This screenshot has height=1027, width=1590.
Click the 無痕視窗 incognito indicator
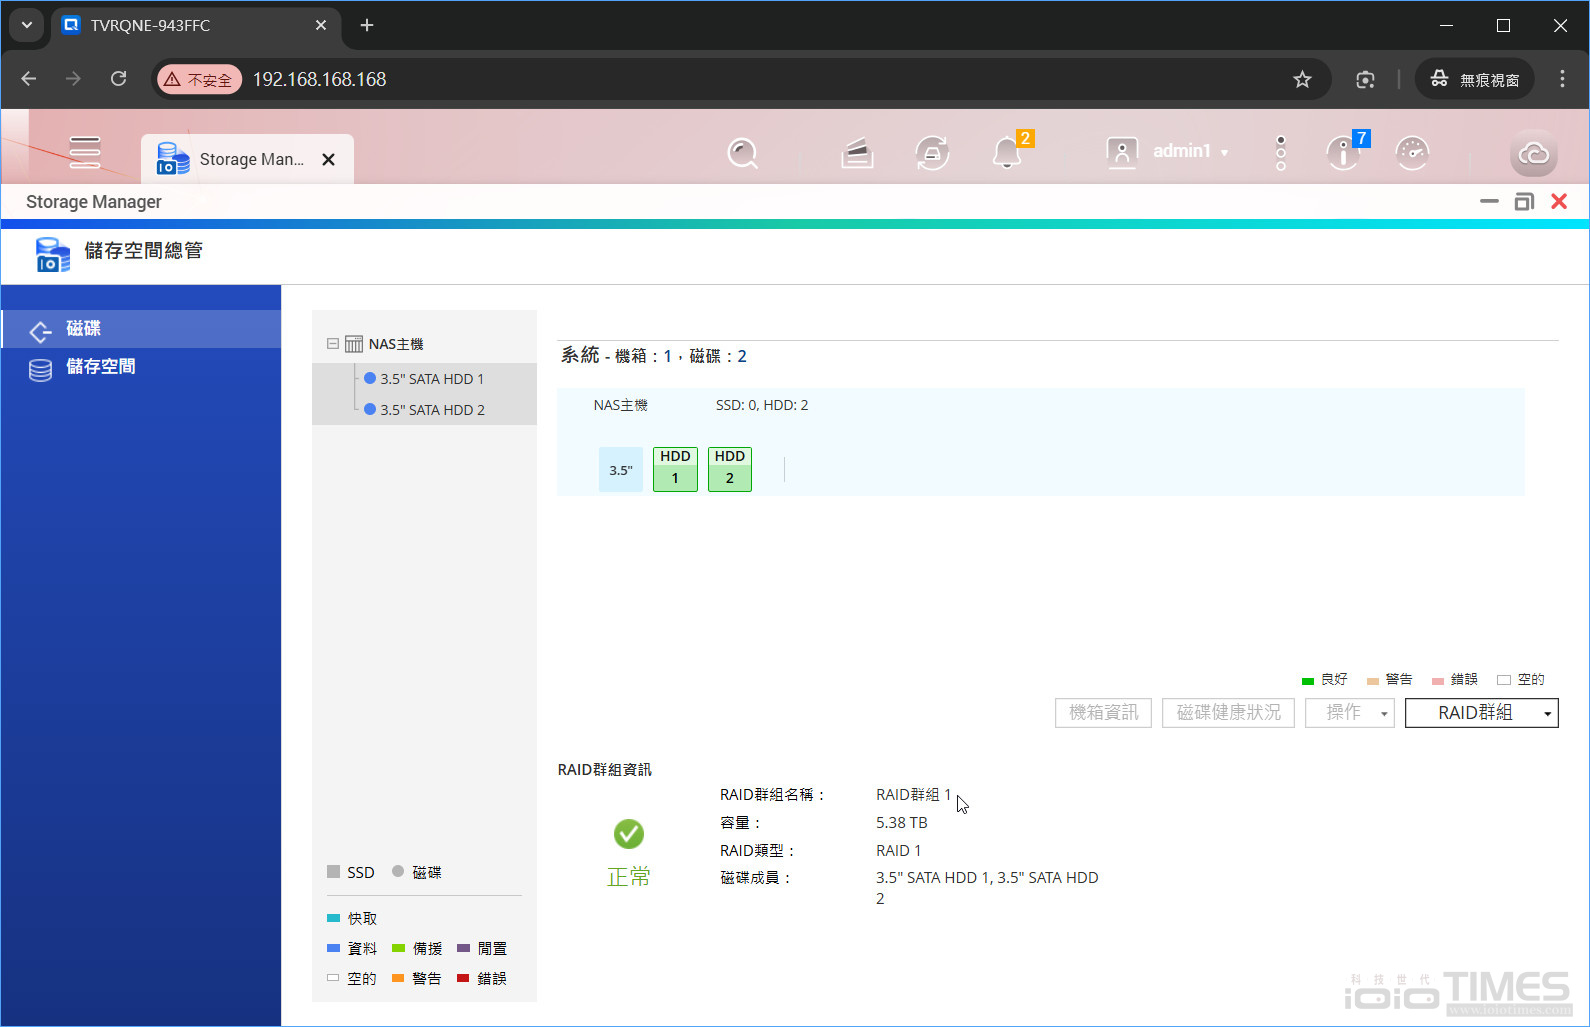(1474, 79)
